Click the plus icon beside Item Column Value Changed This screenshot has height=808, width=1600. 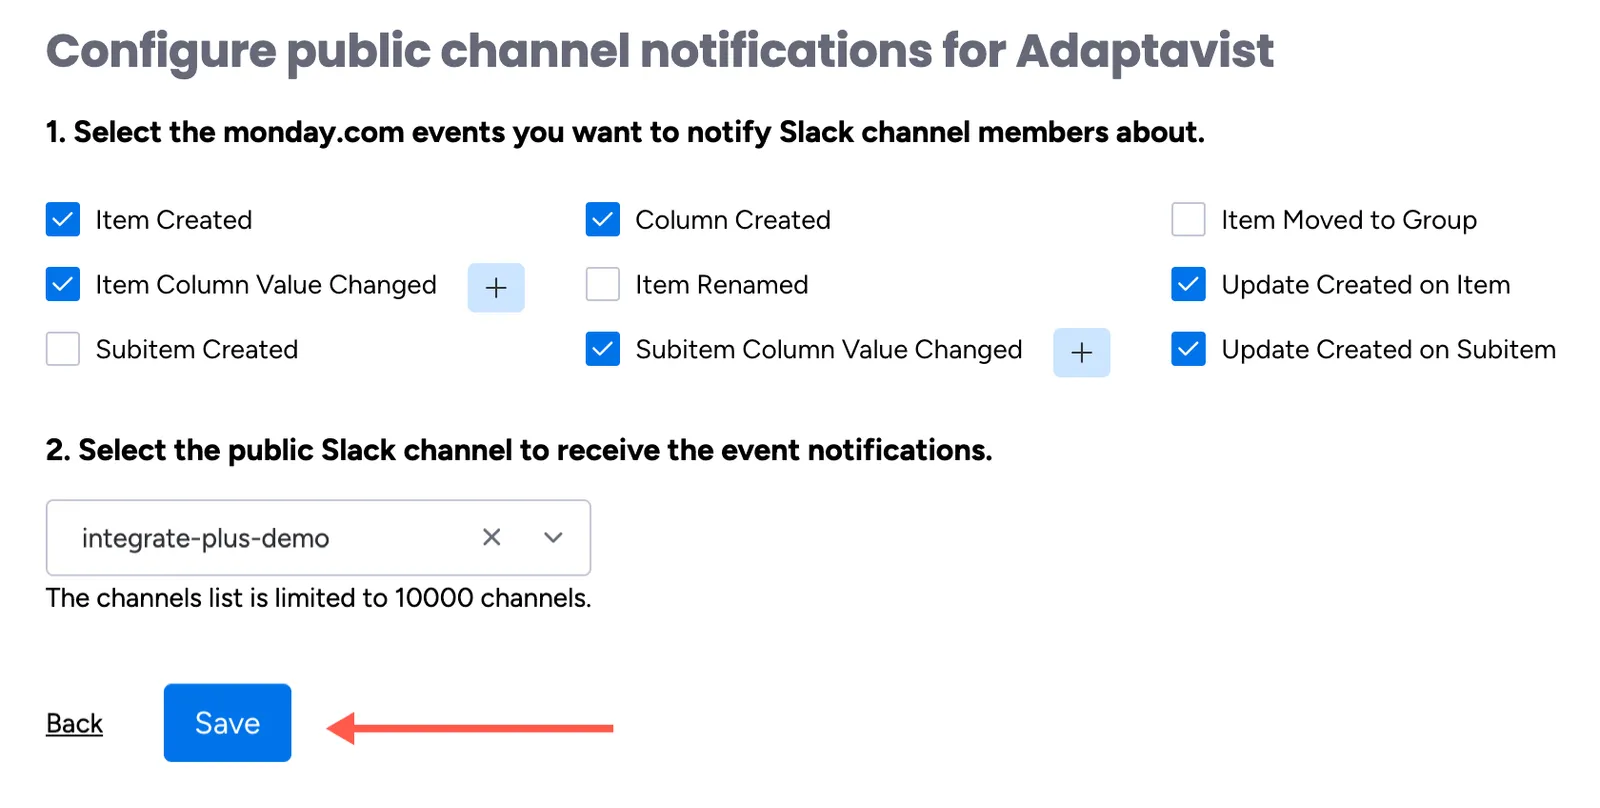click(496, 288)
